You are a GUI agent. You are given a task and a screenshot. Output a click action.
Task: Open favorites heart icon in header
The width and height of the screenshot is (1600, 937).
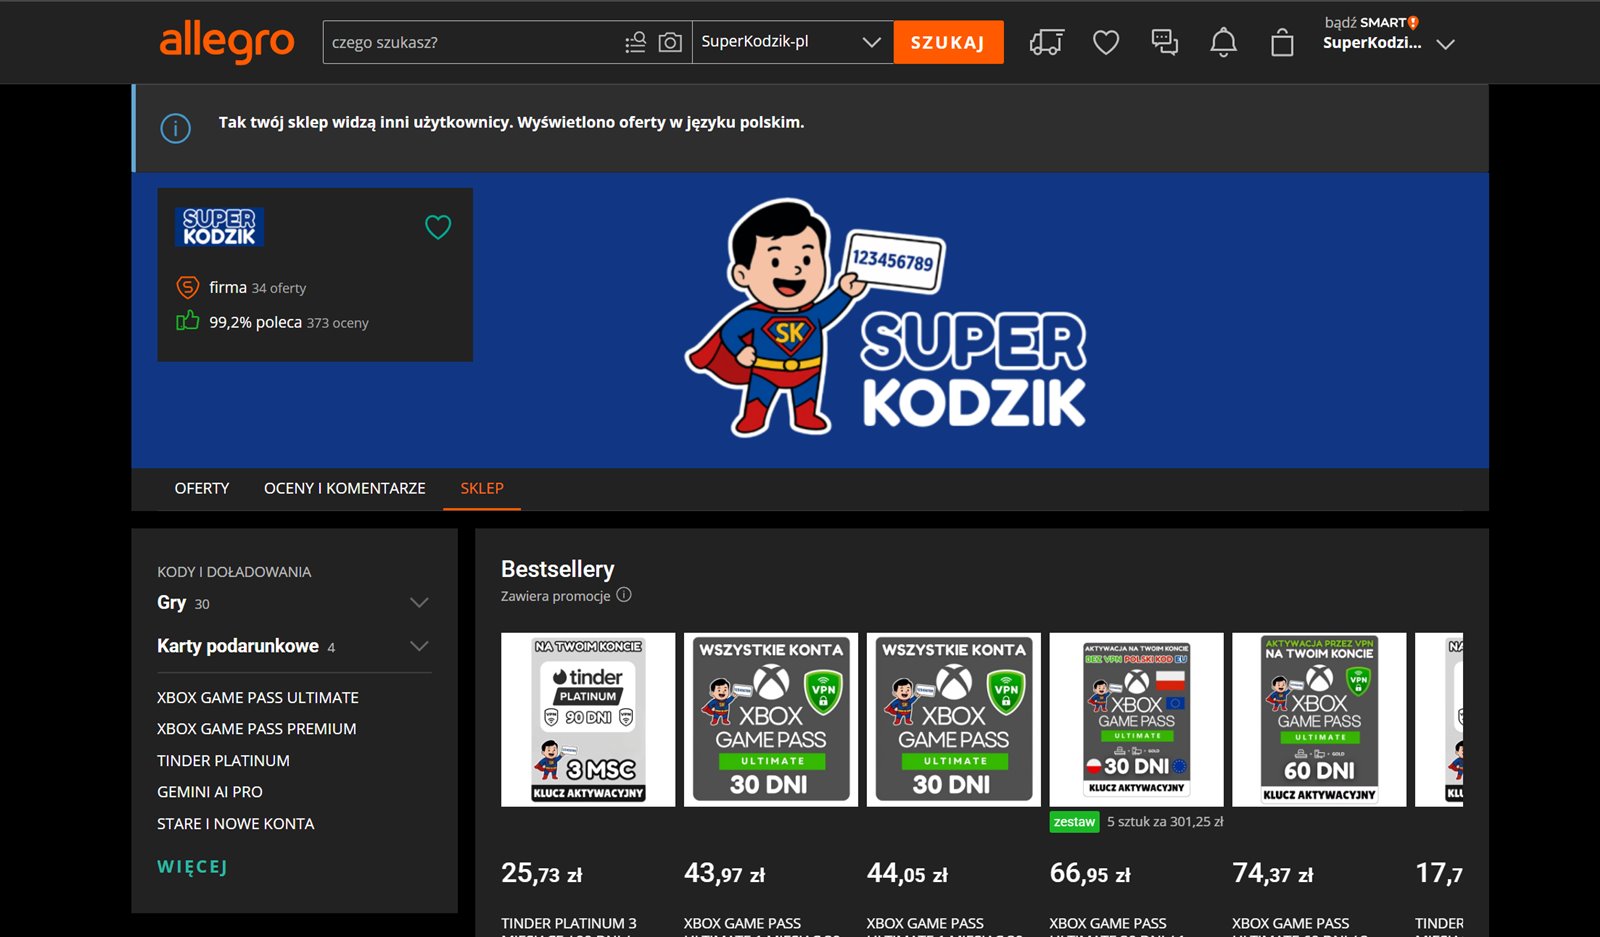pos(1106,42)
